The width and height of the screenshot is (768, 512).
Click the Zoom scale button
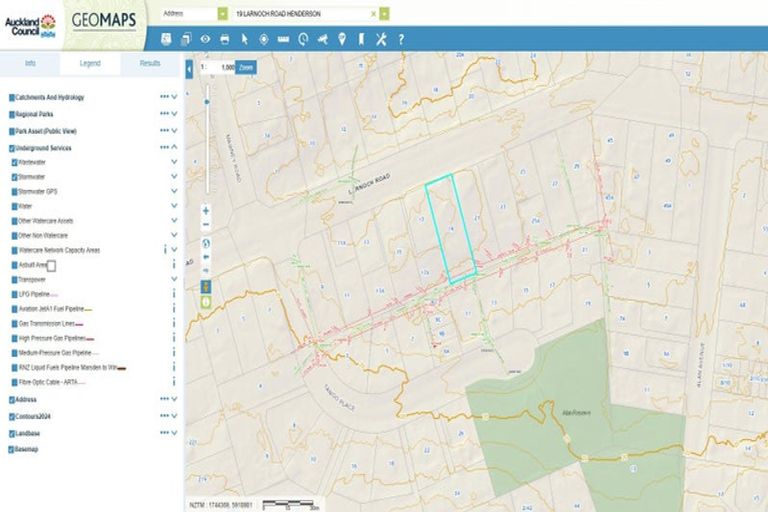(246, 66)
